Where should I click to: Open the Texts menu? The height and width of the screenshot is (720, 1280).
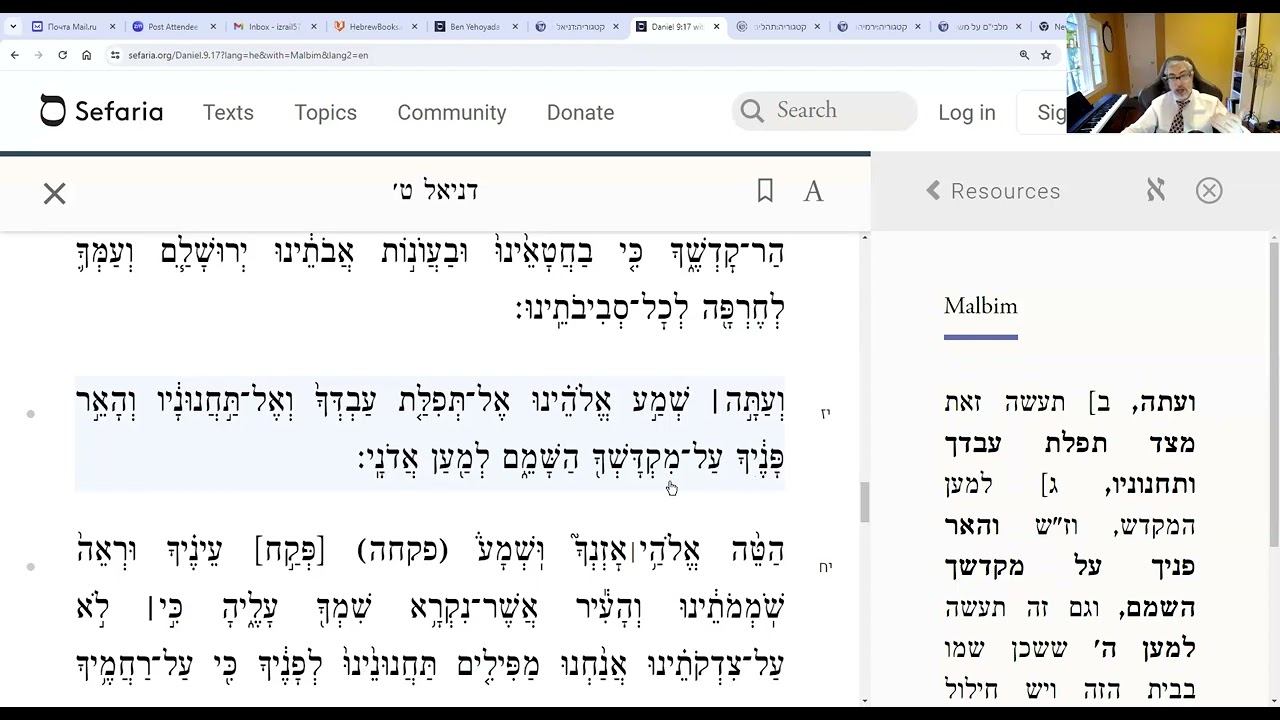pyautogui.click(x=228, y=113)
